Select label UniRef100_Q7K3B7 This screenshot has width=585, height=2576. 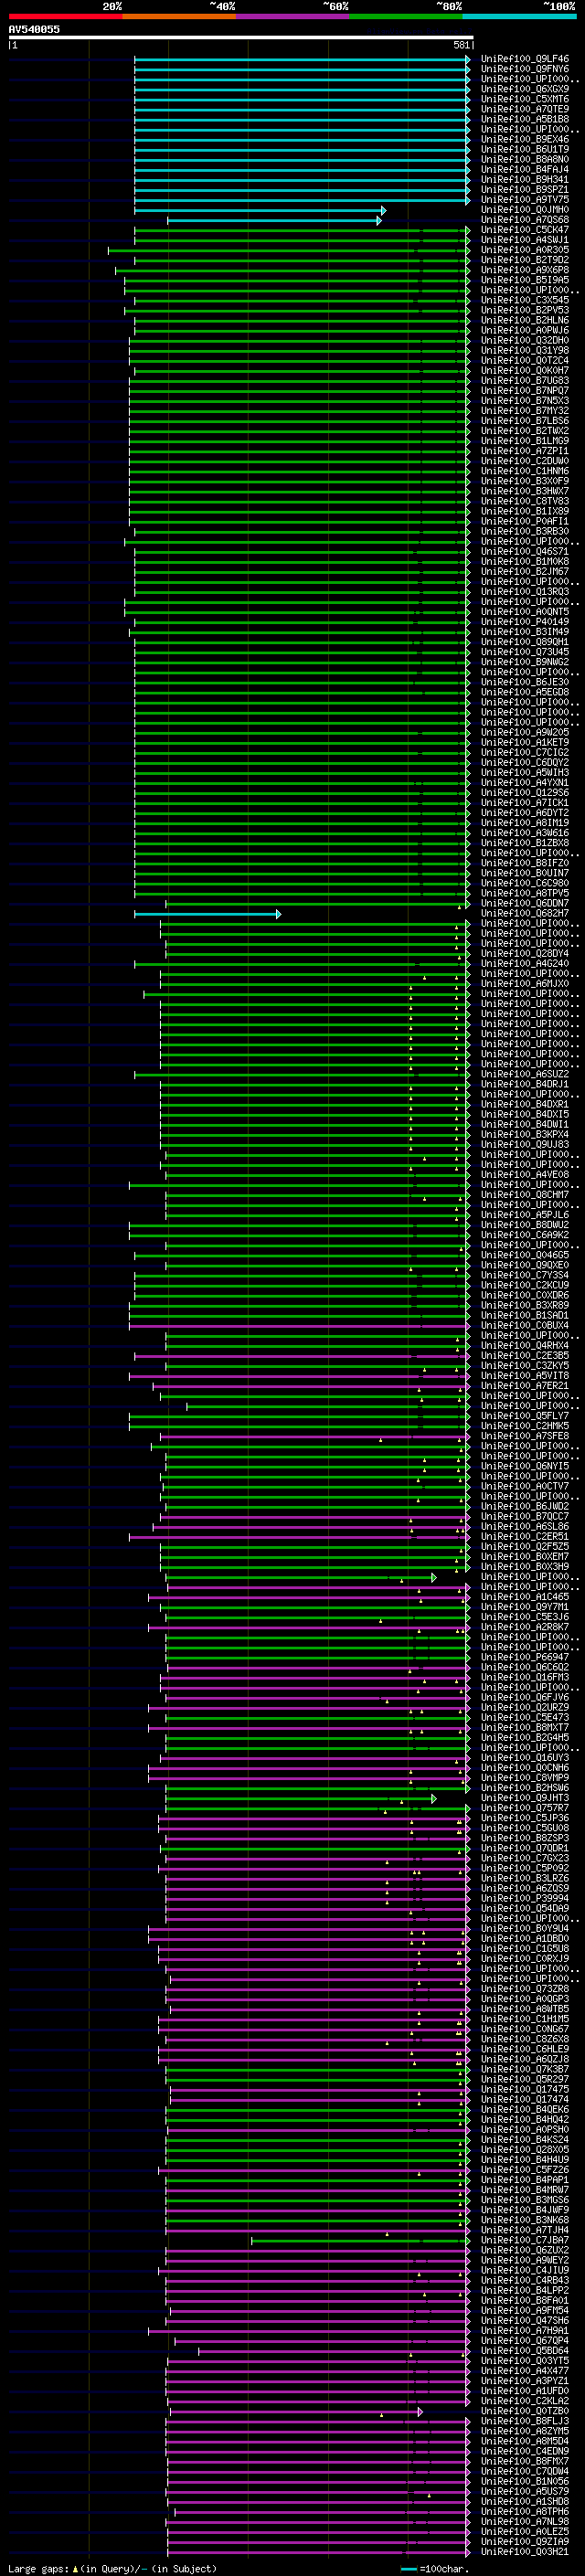(x=524, y=2069)
